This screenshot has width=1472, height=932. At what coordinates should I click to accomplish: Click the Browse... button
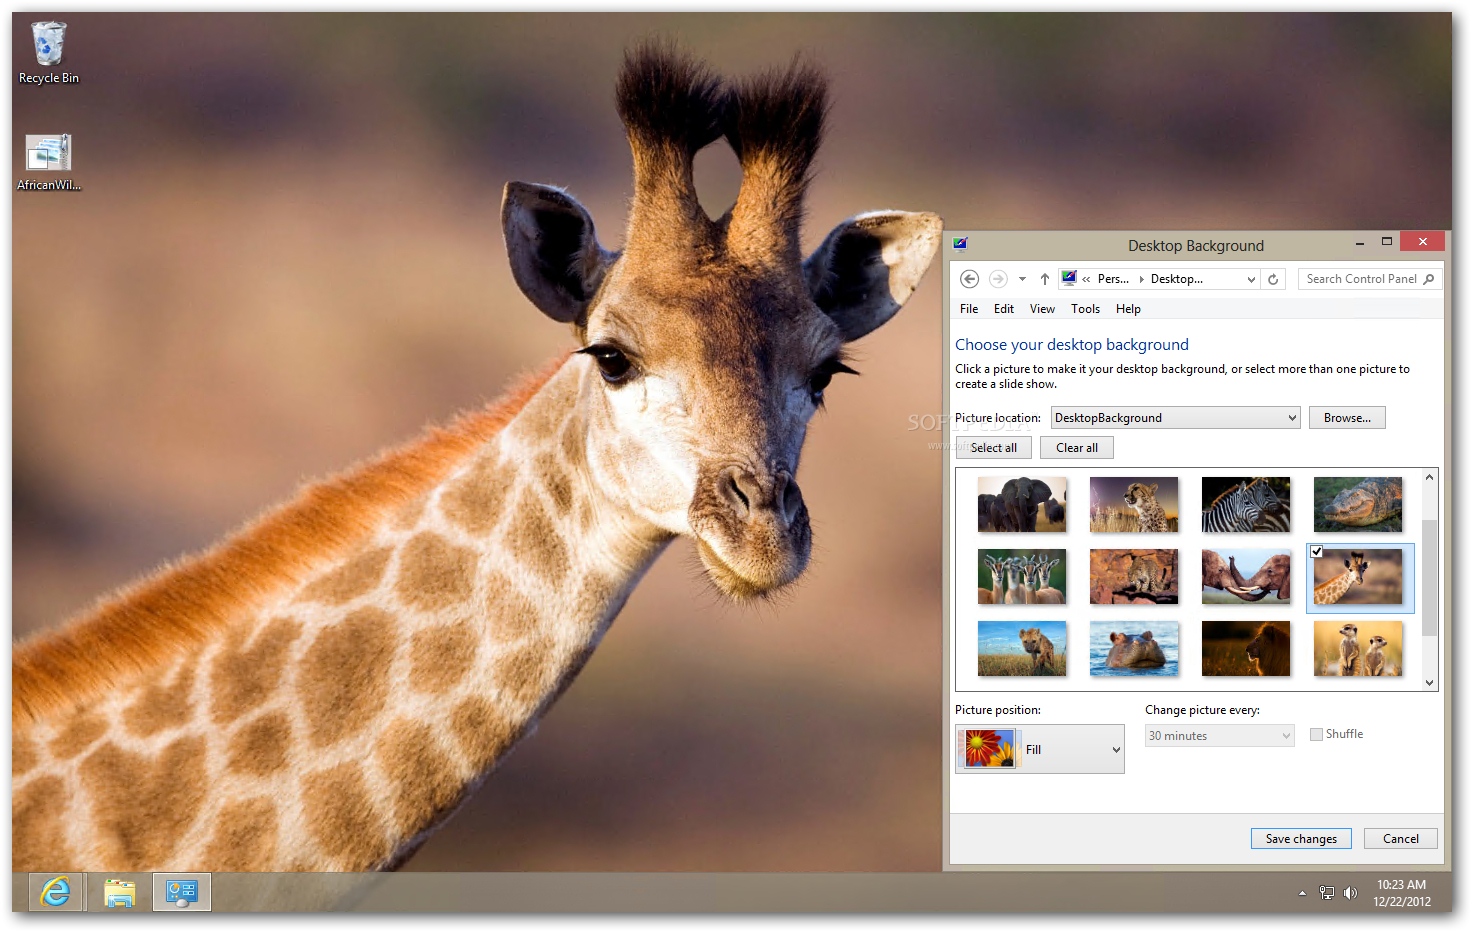pos(1347,418)
